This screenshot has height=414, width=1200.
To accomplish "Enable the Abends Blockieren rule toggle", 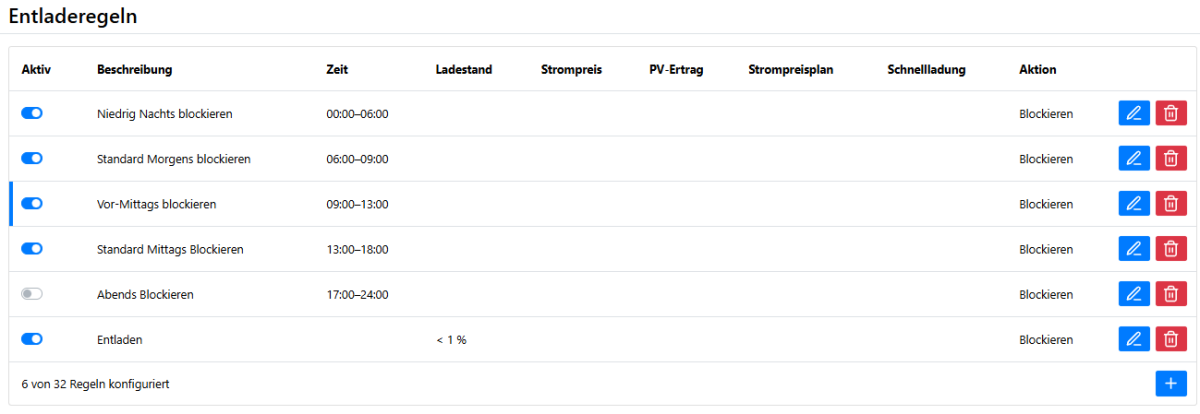I will (x=32, y=294).
